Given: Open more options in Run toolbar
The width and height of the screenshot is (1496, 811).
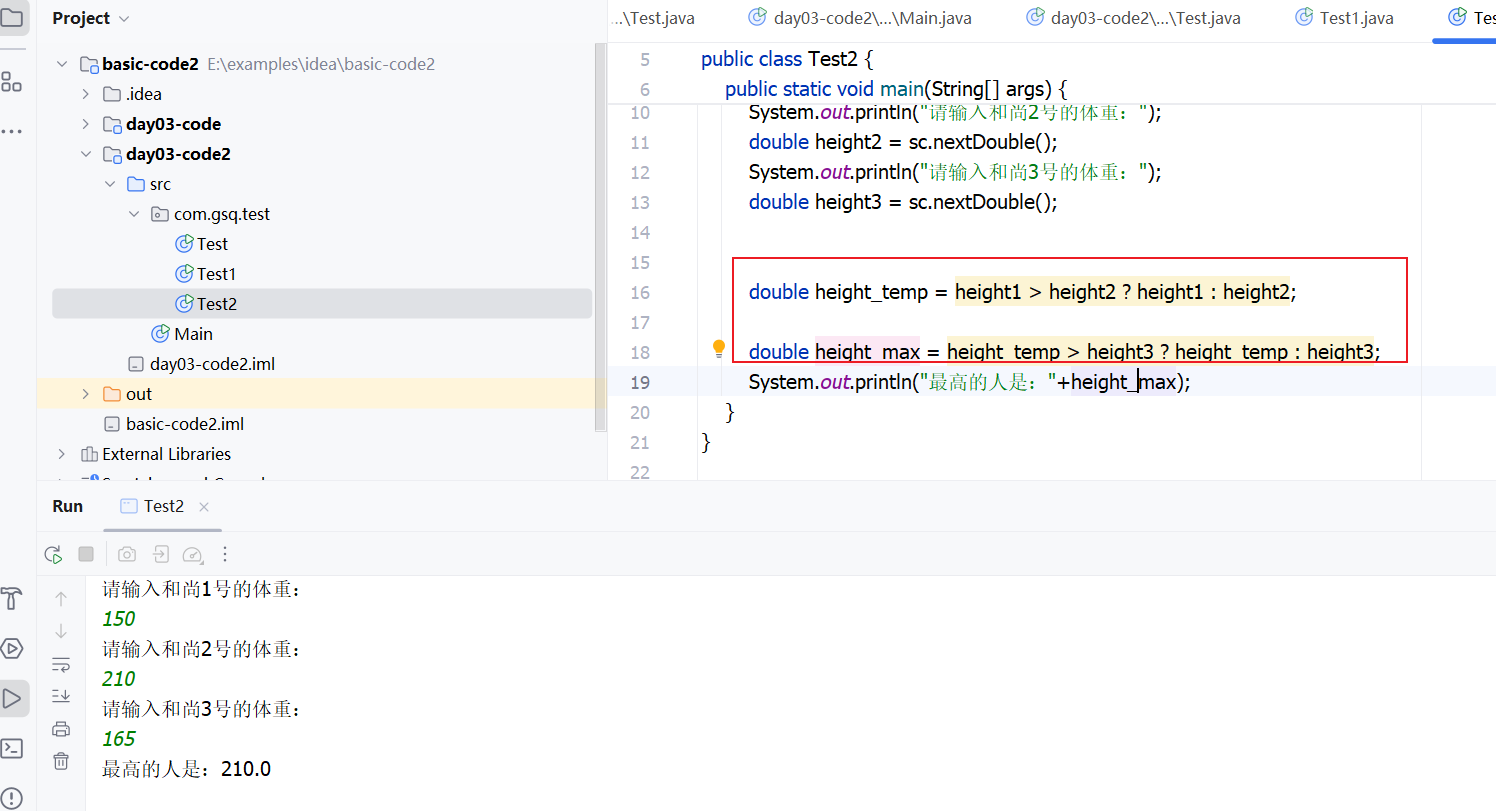Looking at the screenshot, I should [x=225, y=554].
